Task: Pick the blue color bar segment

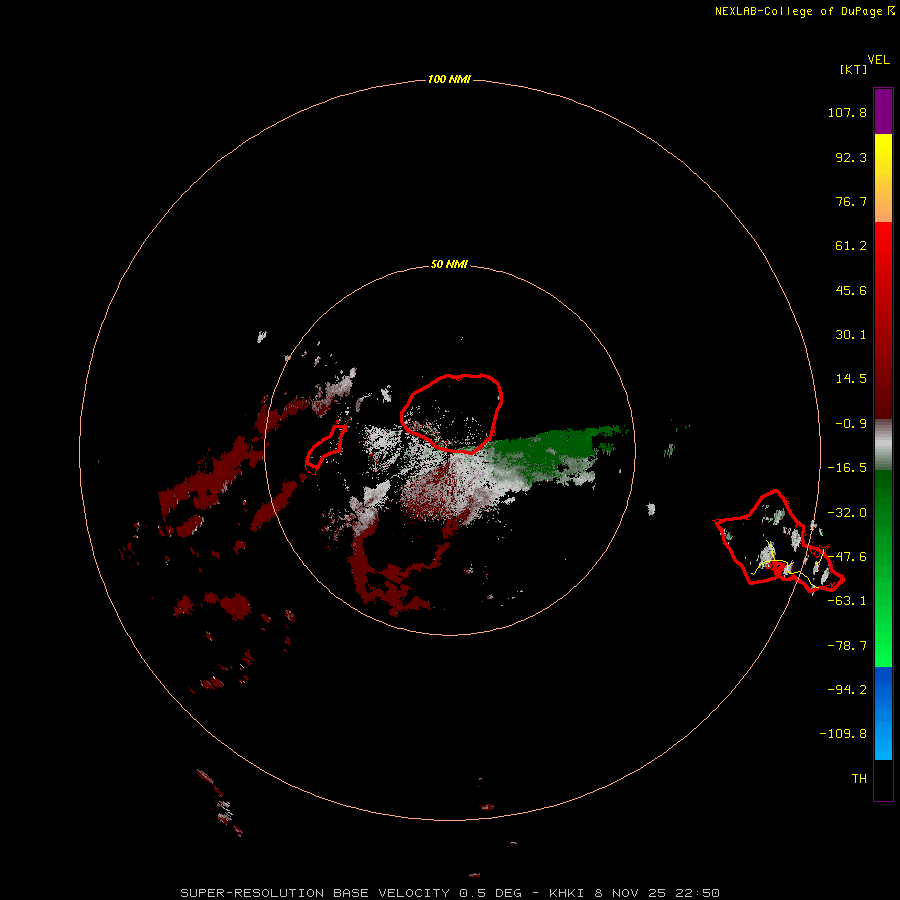Action: [x=883, y=713]
